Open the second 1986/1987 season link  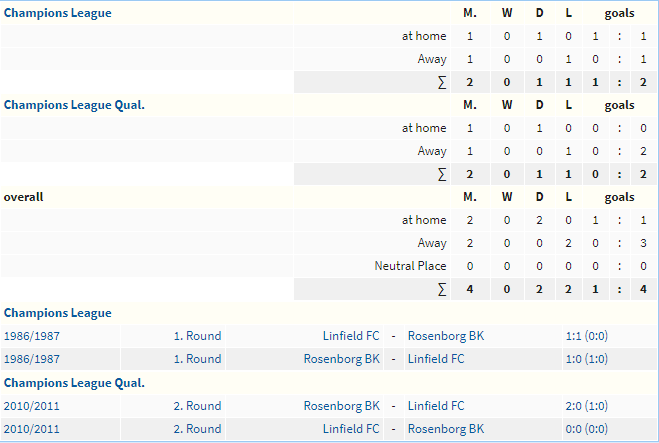pos(32,359)
